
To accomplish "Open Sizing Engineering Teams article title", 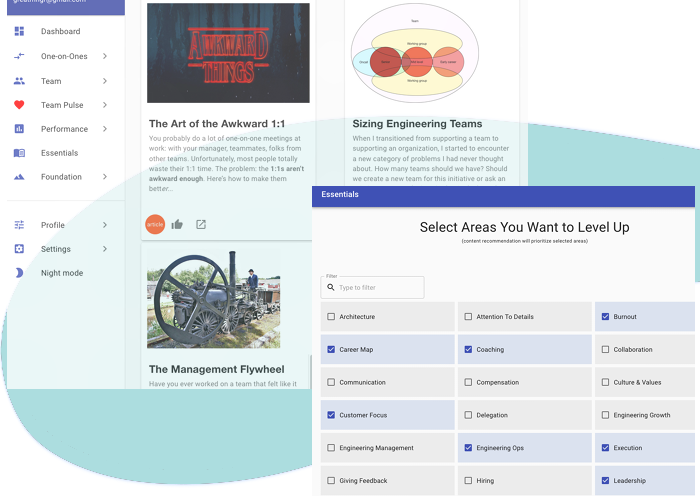I will [x=417, y=124].
